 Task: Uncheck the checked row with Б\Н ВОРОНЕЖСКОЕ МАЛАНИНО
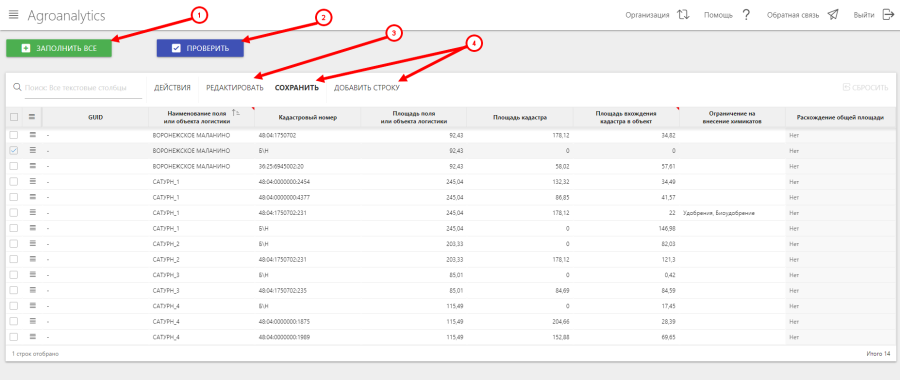click(x=14, y=150)
